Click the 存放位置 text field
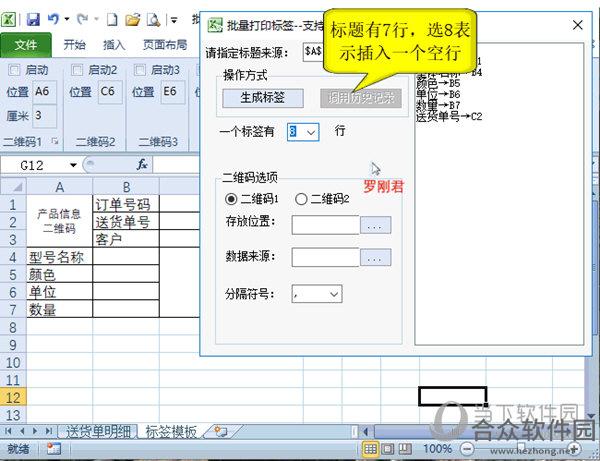Screen dimensions: 600x461 click(x=326, y=225)
